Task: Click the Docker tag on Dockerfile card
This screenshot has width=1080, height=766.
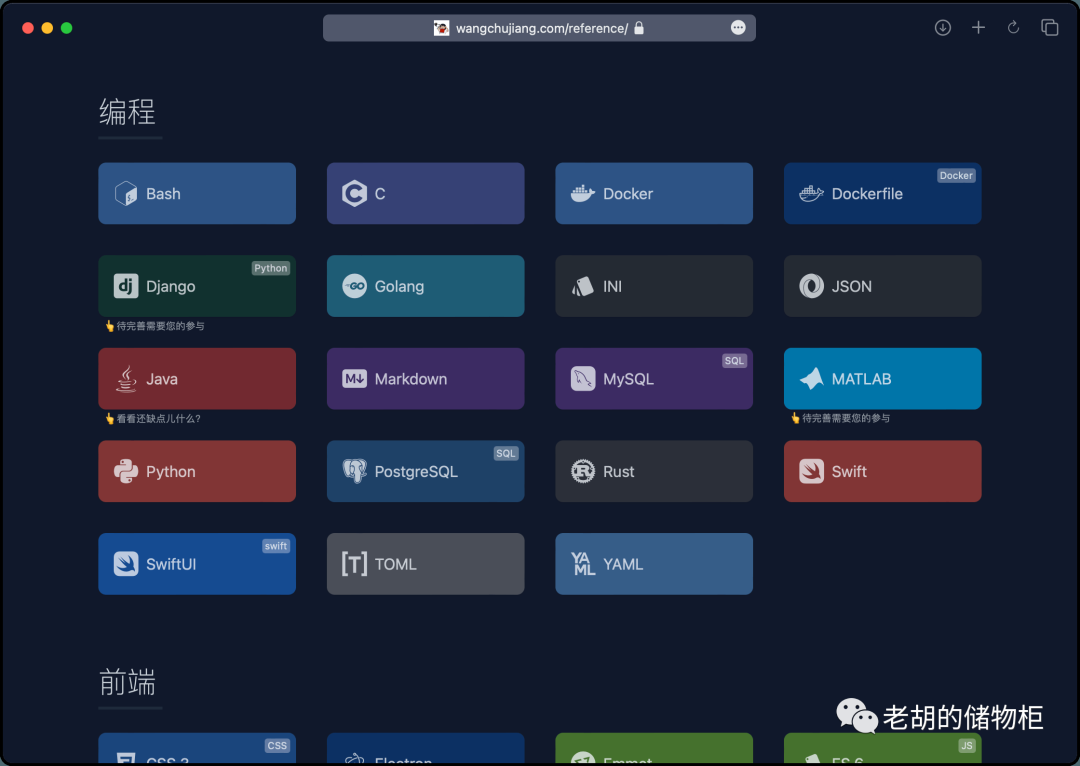Action: point(957,176)
